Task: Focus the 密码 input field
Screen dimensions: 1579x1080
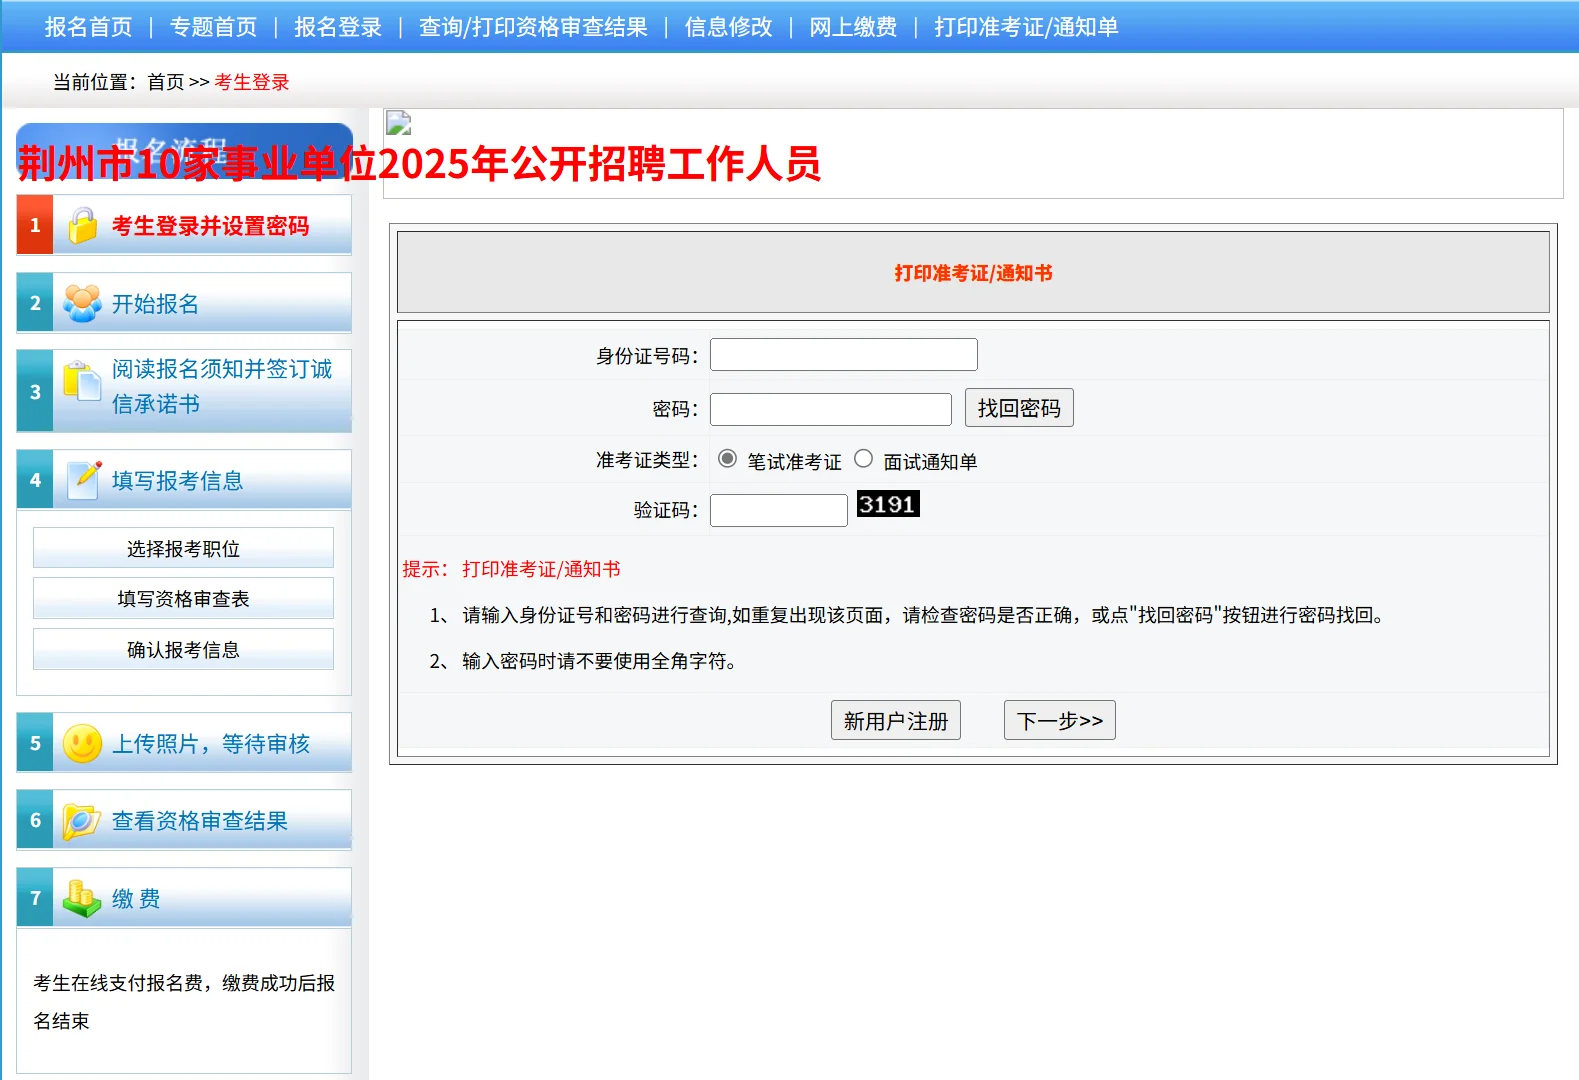Action: tap(831, 409)
